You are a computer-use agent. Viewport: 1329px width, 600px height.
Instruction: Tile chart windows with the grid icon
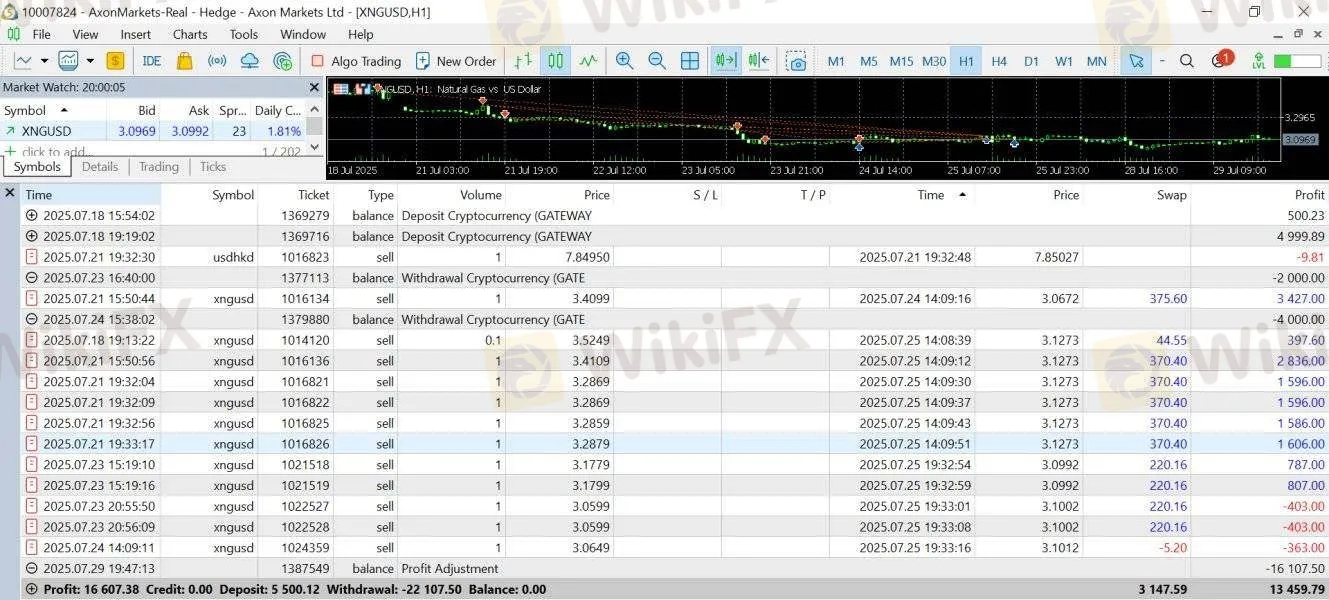(x=690, y=61)
